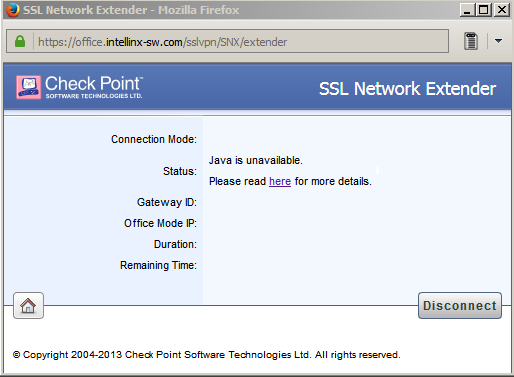This screenshot has width=514, height=377.
Task: Open the "here" link for details
Action: pos(280,181)
